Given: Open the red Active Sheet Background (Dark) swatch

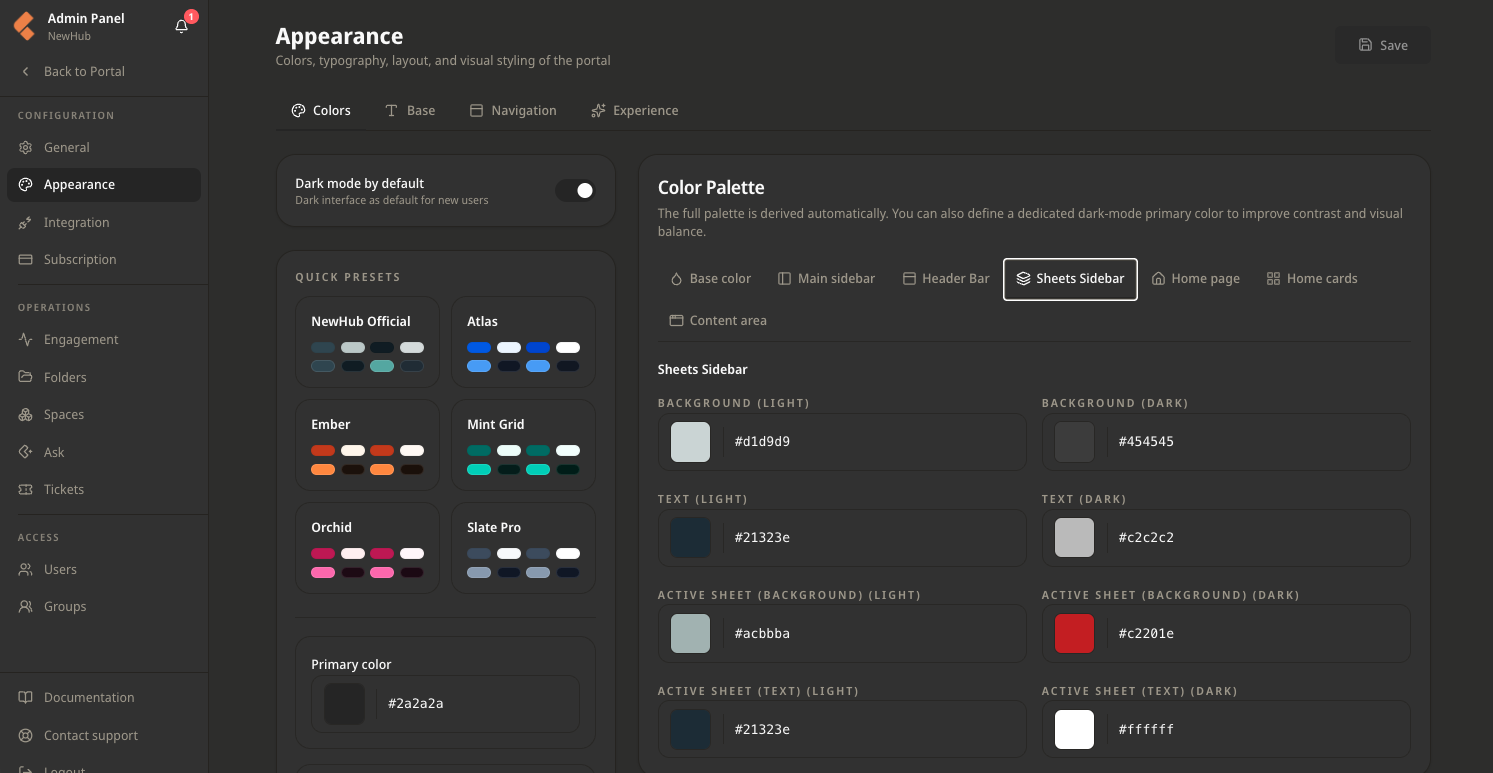Looking at the screenshot, I should [1074, 634].
